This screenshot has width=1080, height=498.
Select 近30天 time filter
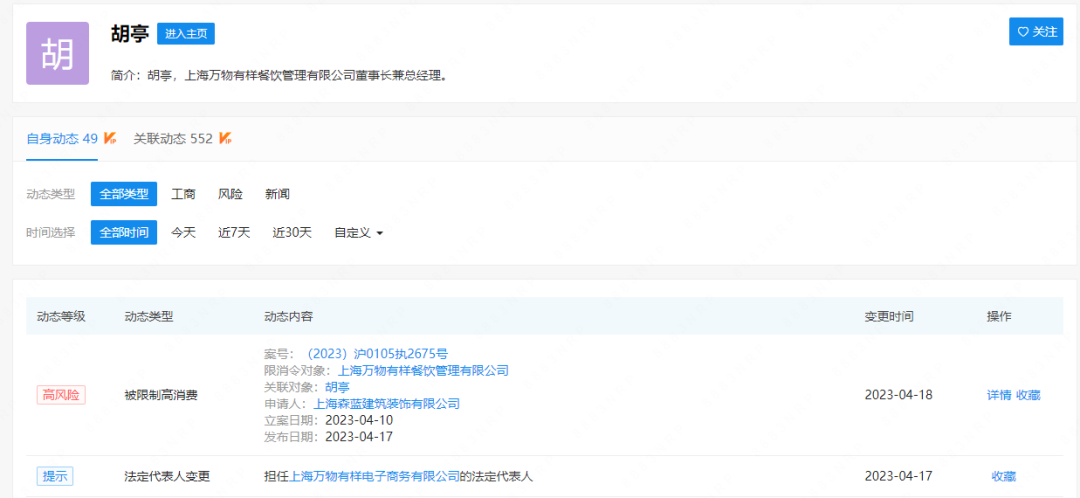pyautogui.click(x=292, y=232)
